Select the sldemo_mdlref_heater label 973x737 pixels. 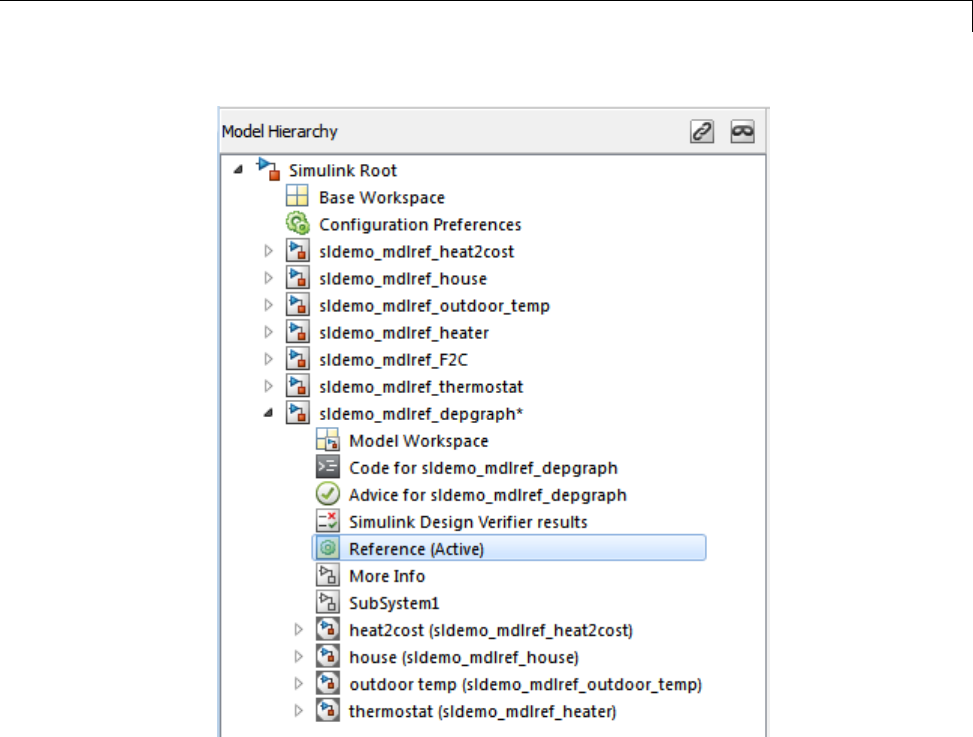(404, 333)
